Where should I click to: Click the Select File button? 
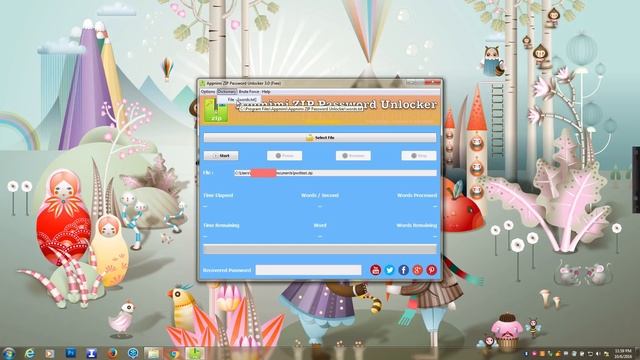pos(320,138)
